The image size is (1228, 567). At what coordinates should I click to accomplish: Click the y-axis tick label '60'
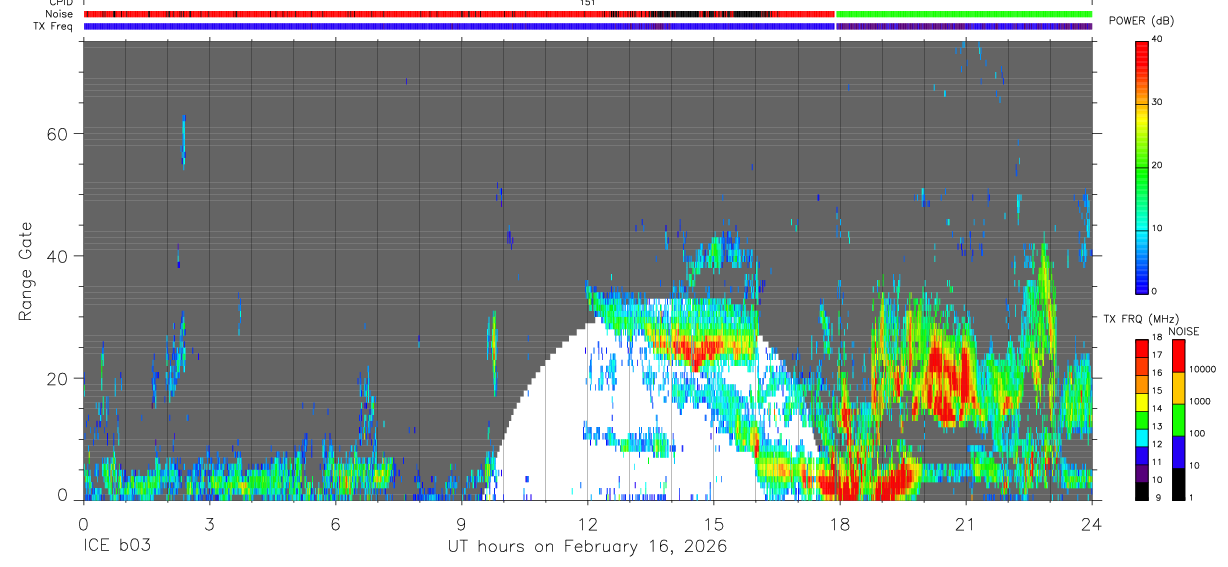click(59, 134)
